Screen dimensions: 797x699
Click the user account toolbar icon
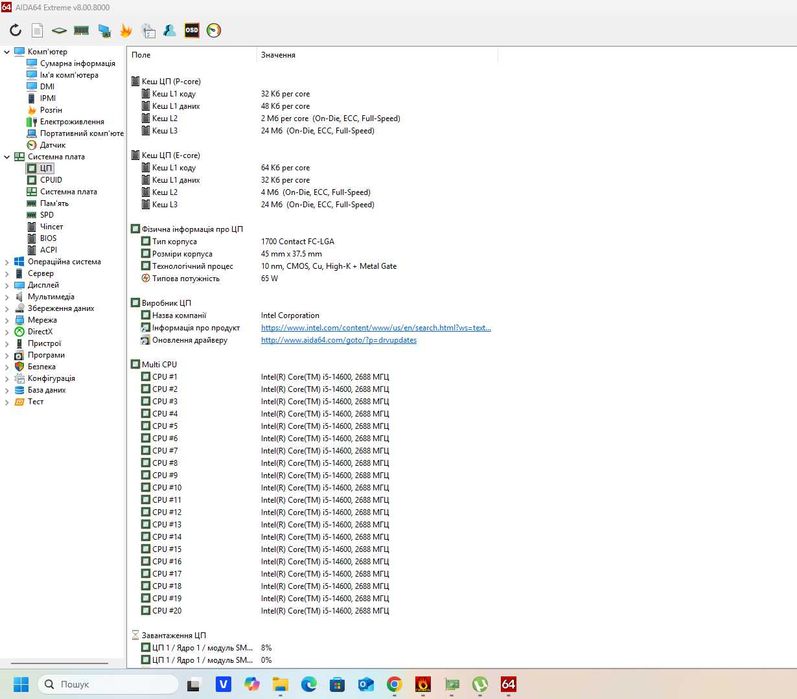[x=170, y=31]
